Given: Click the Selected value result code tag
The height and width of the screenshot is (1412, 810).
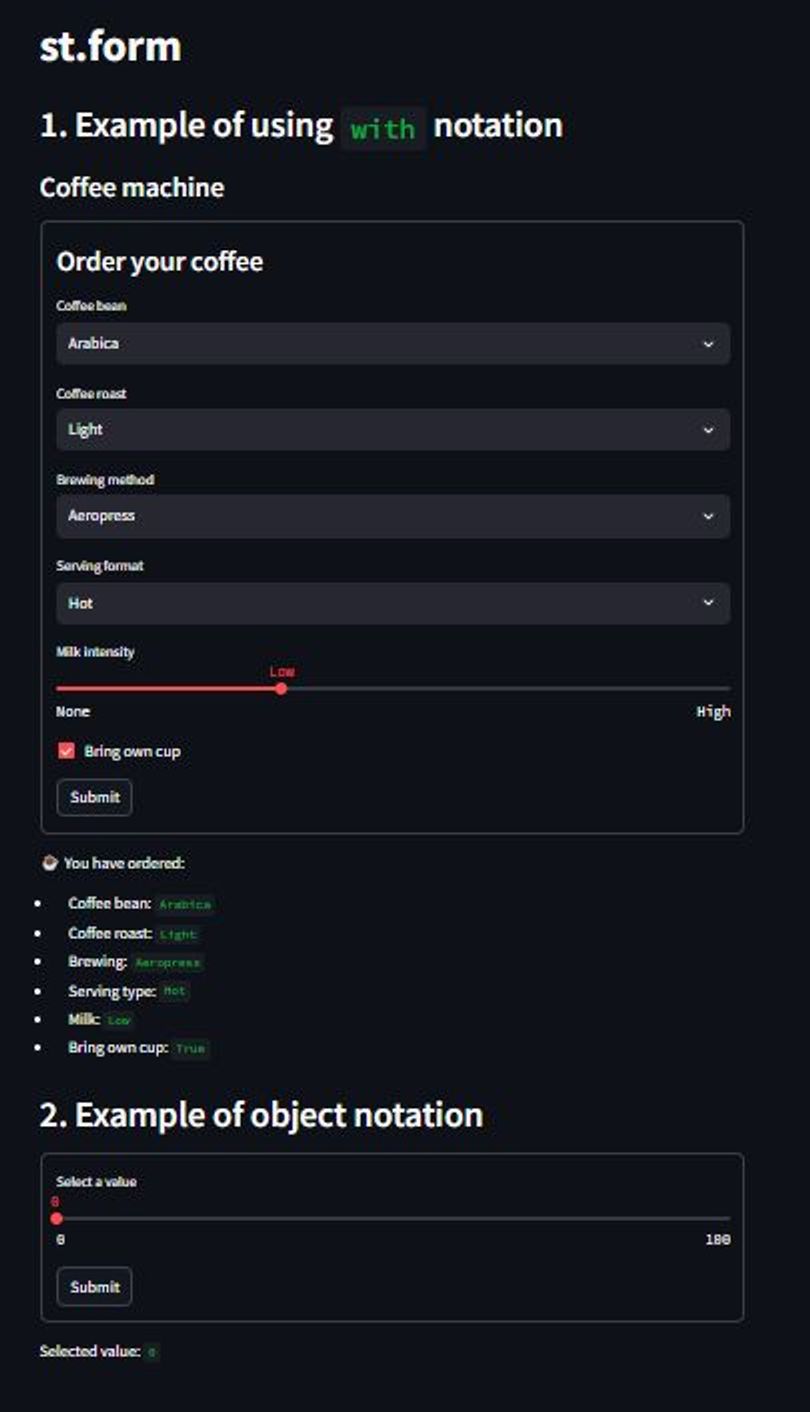Looking at the screenshot, I should [151, 1352].
